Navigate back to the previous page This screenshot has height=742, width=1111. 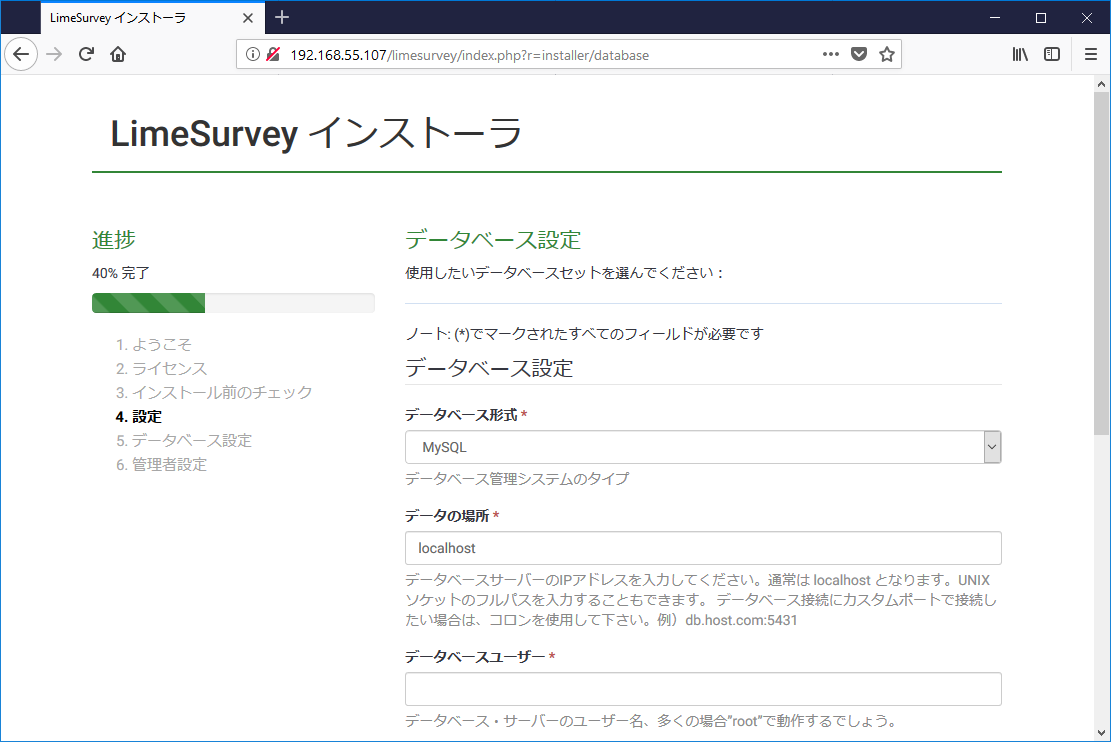point(21,54)
